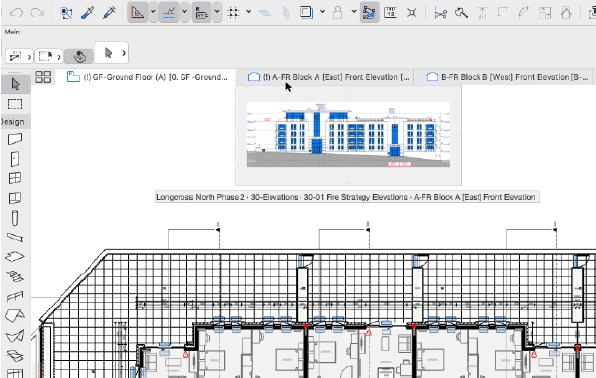Image resolution: width=596 pixels, height=378 pixels.
Task: Toggle Suspend Groups padlock button
Action: coord(337,13)
